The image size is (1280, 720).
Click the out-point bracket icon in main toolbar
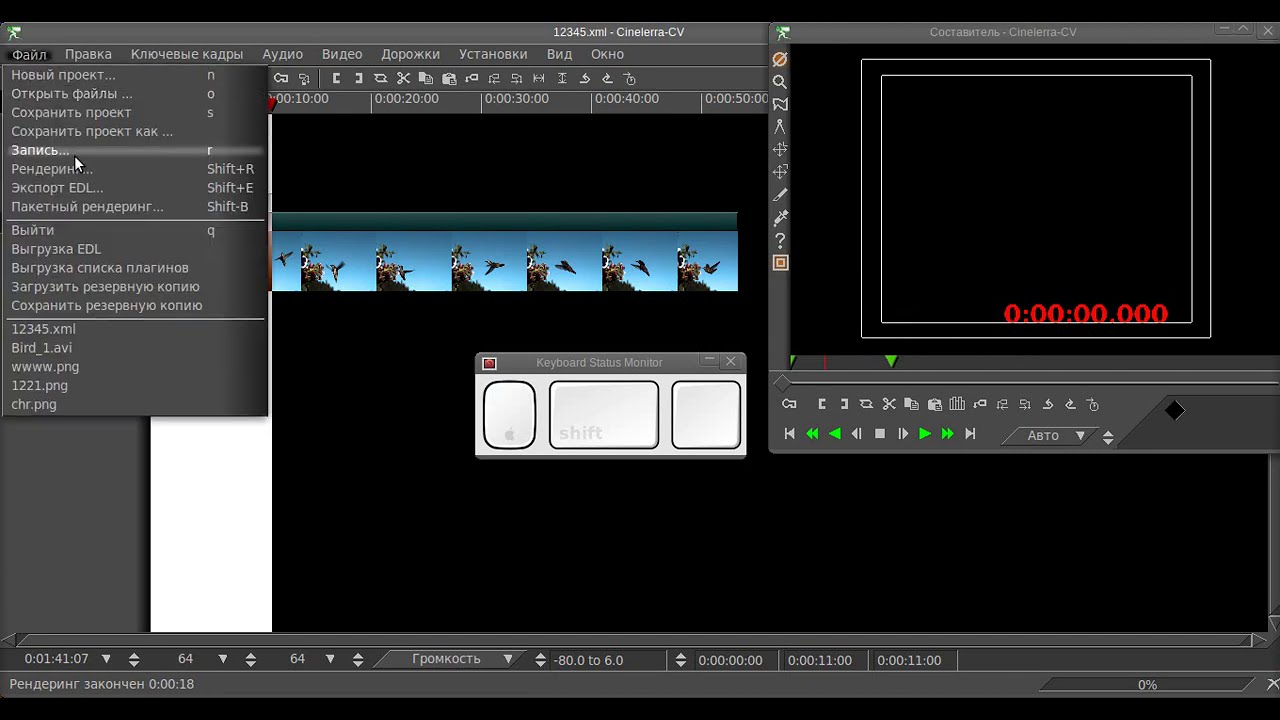tap(358, 78)
